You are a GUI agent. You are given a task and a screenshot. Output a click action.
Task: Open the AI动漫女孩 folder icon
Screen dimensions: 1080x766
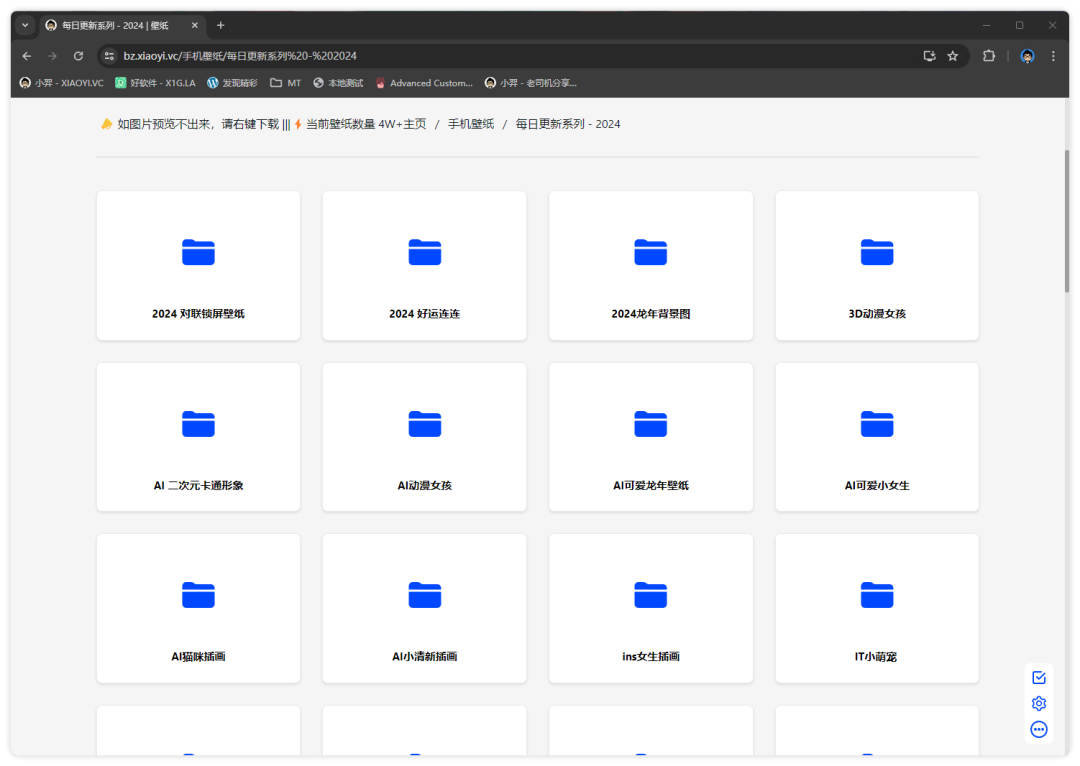[x=424, y=424]
